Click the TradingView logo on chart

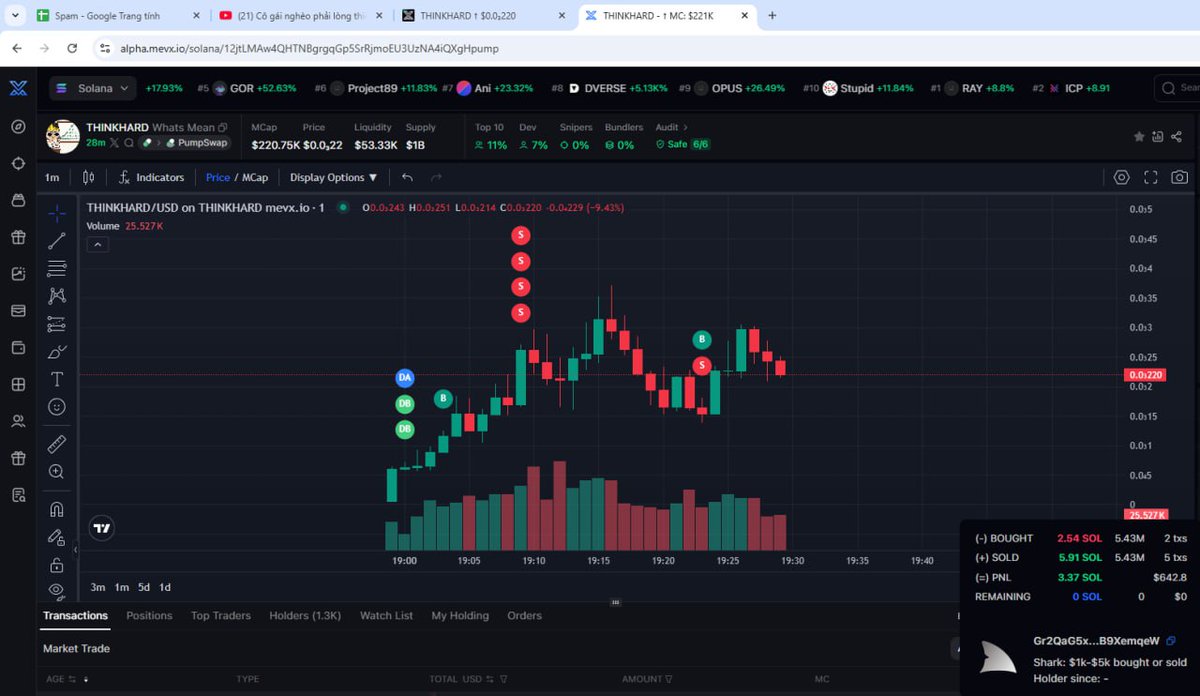101,527
